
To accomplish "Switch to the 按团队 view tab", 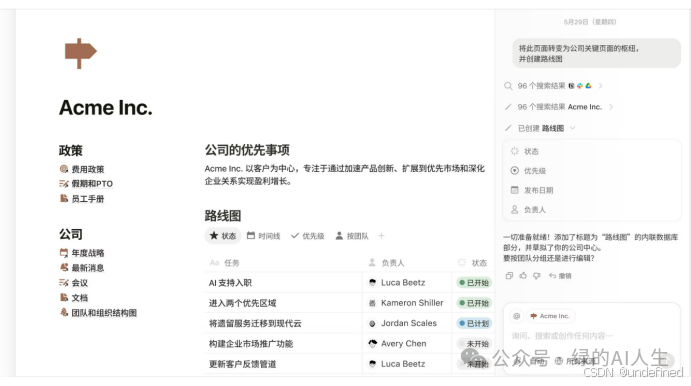I will (x=352, y=236).
